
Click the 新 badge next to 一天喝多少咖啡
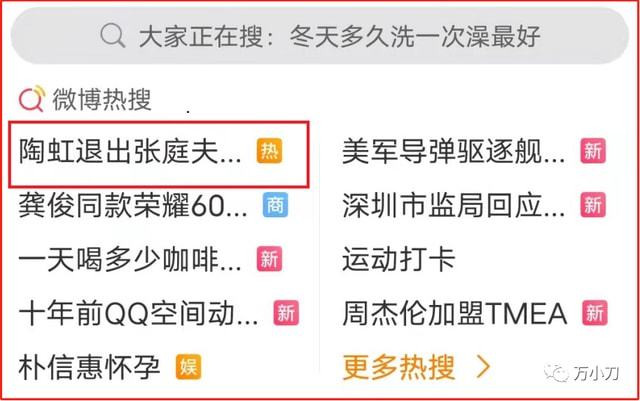(269, 259)
